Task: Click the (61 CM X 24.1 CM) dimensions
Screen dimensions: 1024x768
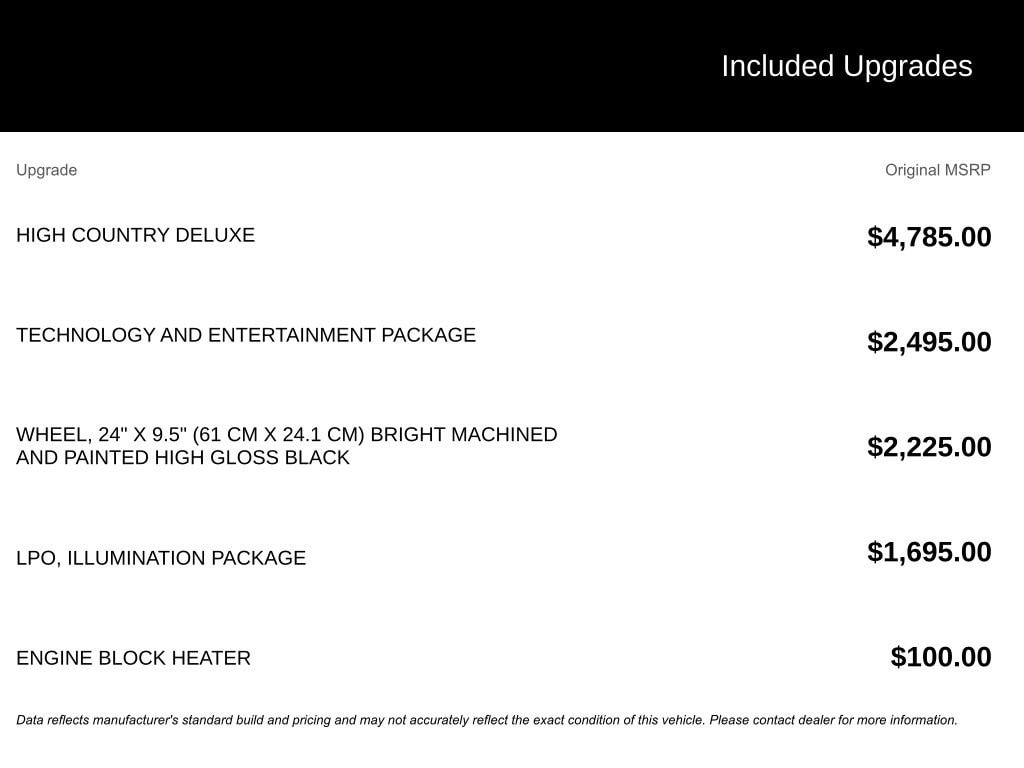Action: (278, 435)
